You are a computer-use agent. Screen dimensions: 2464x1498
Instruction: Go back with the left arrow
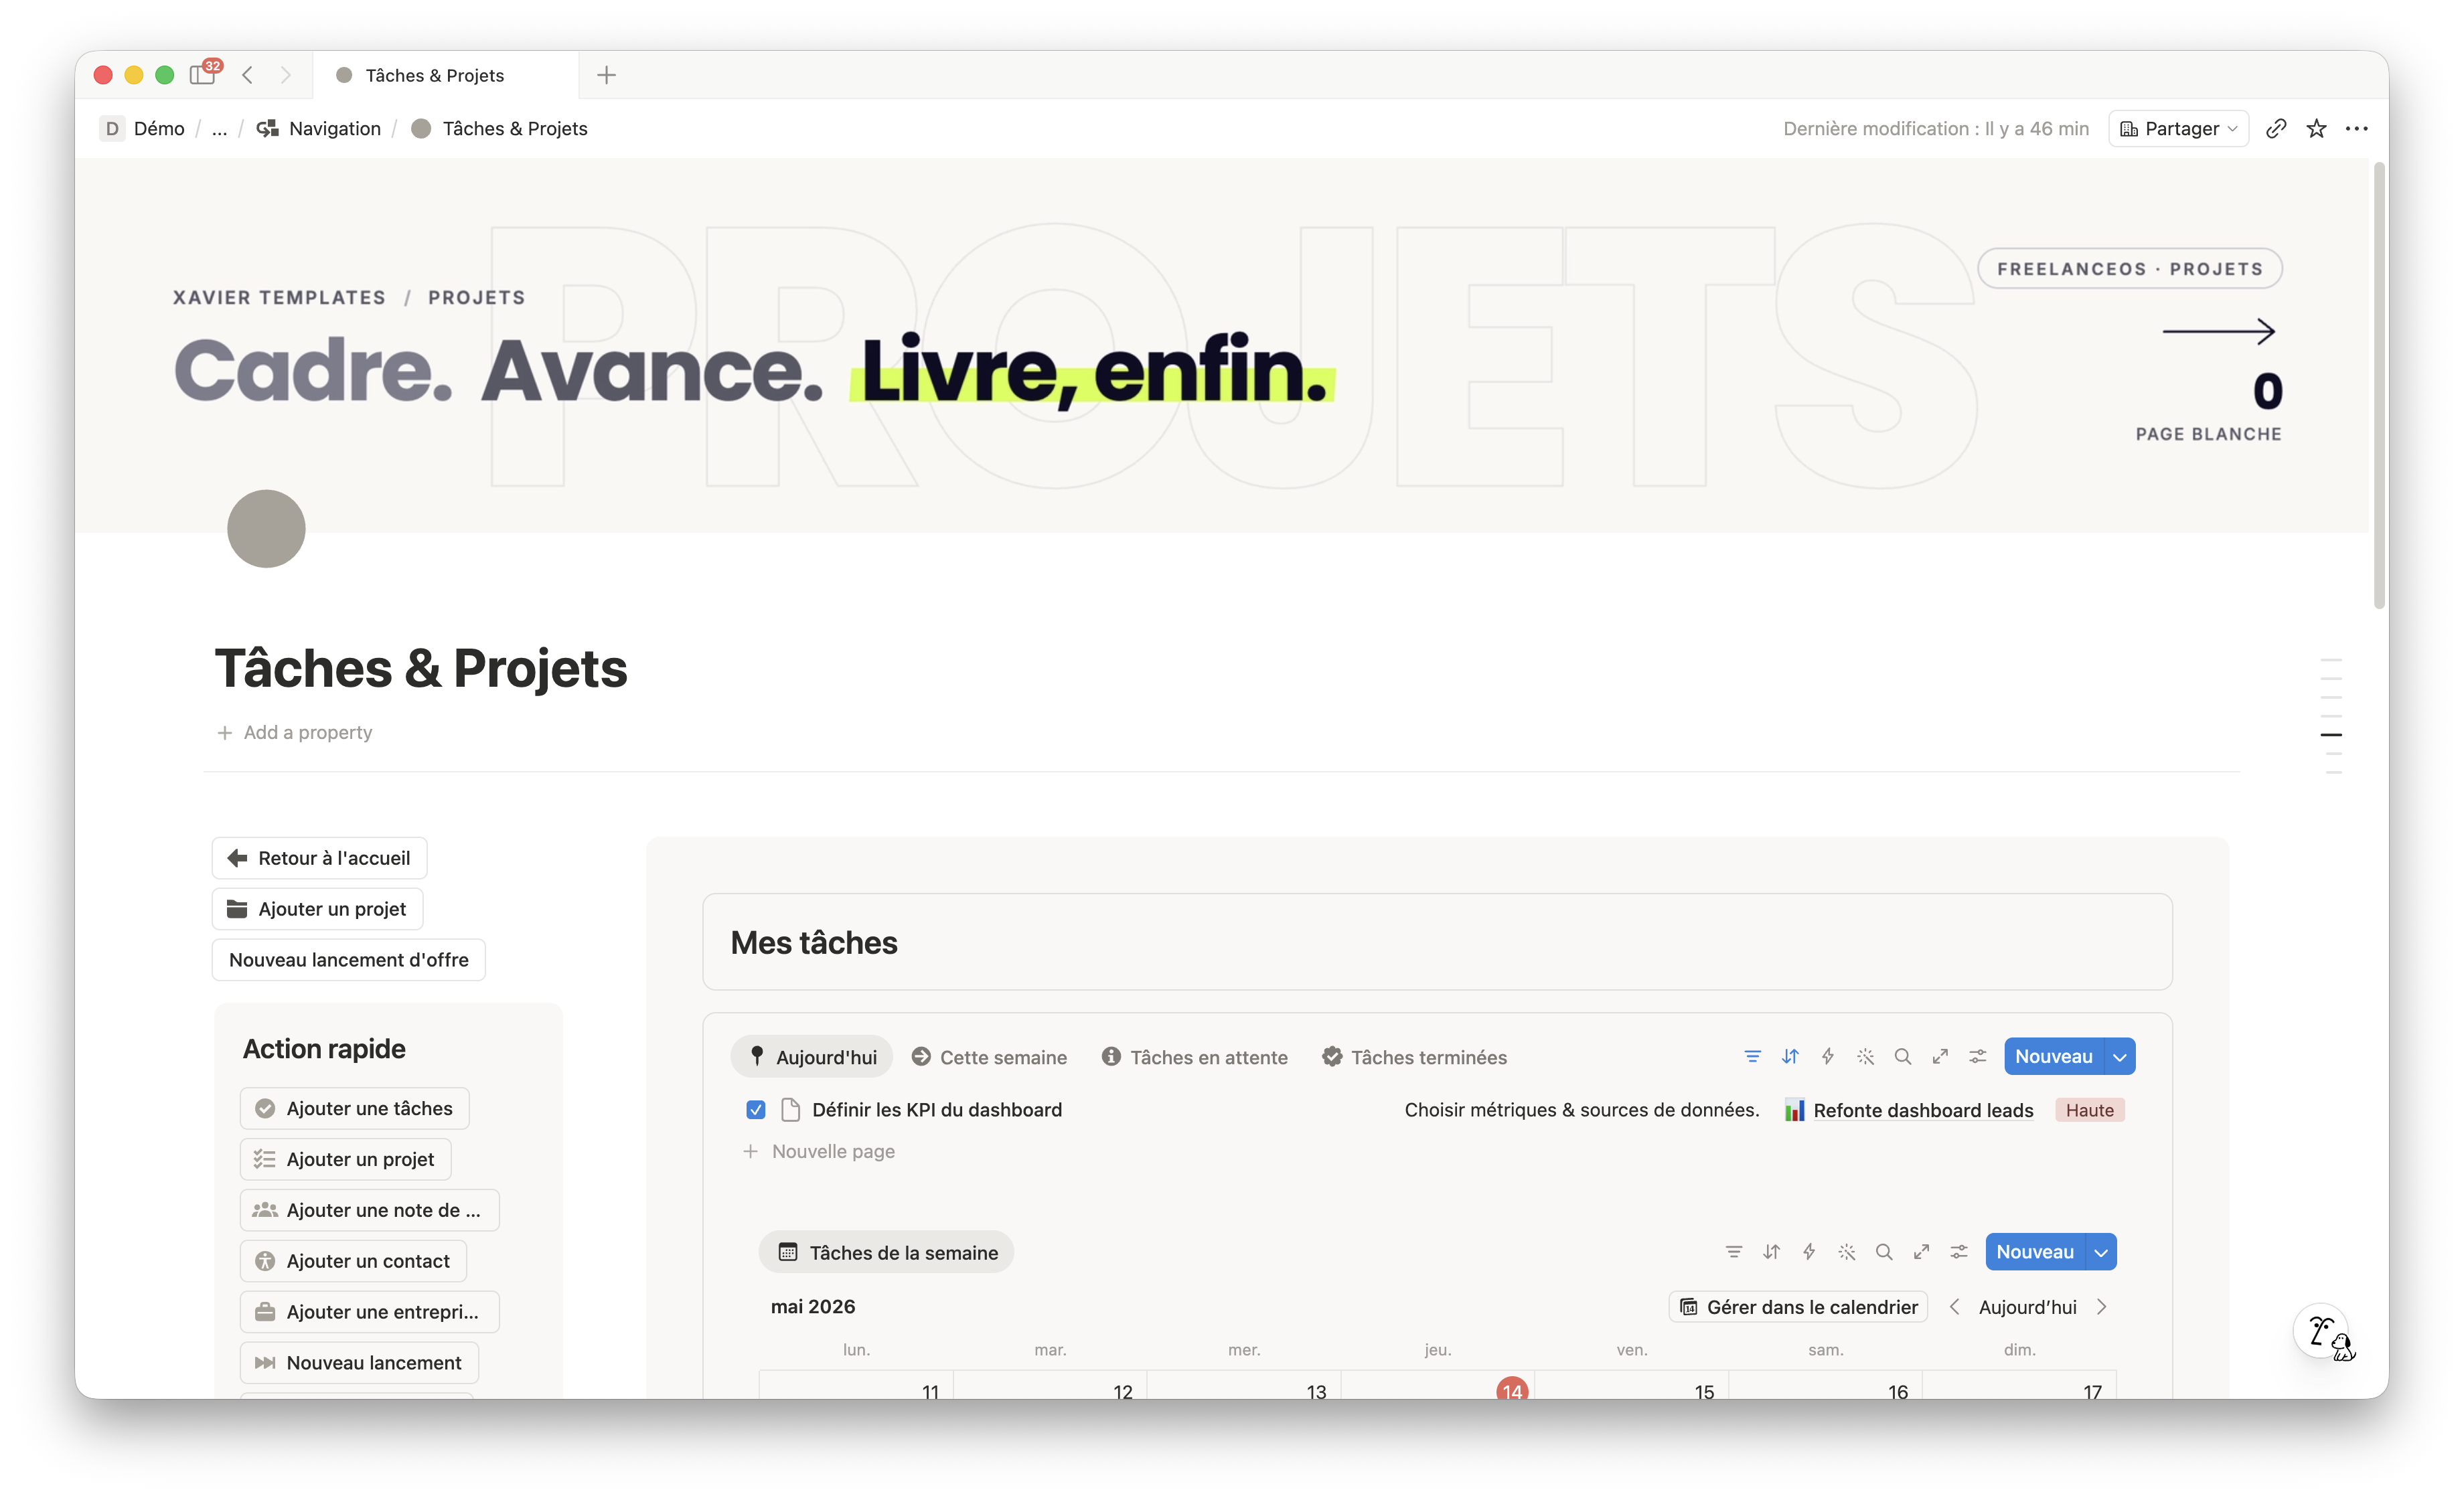[x=248, y=75]
